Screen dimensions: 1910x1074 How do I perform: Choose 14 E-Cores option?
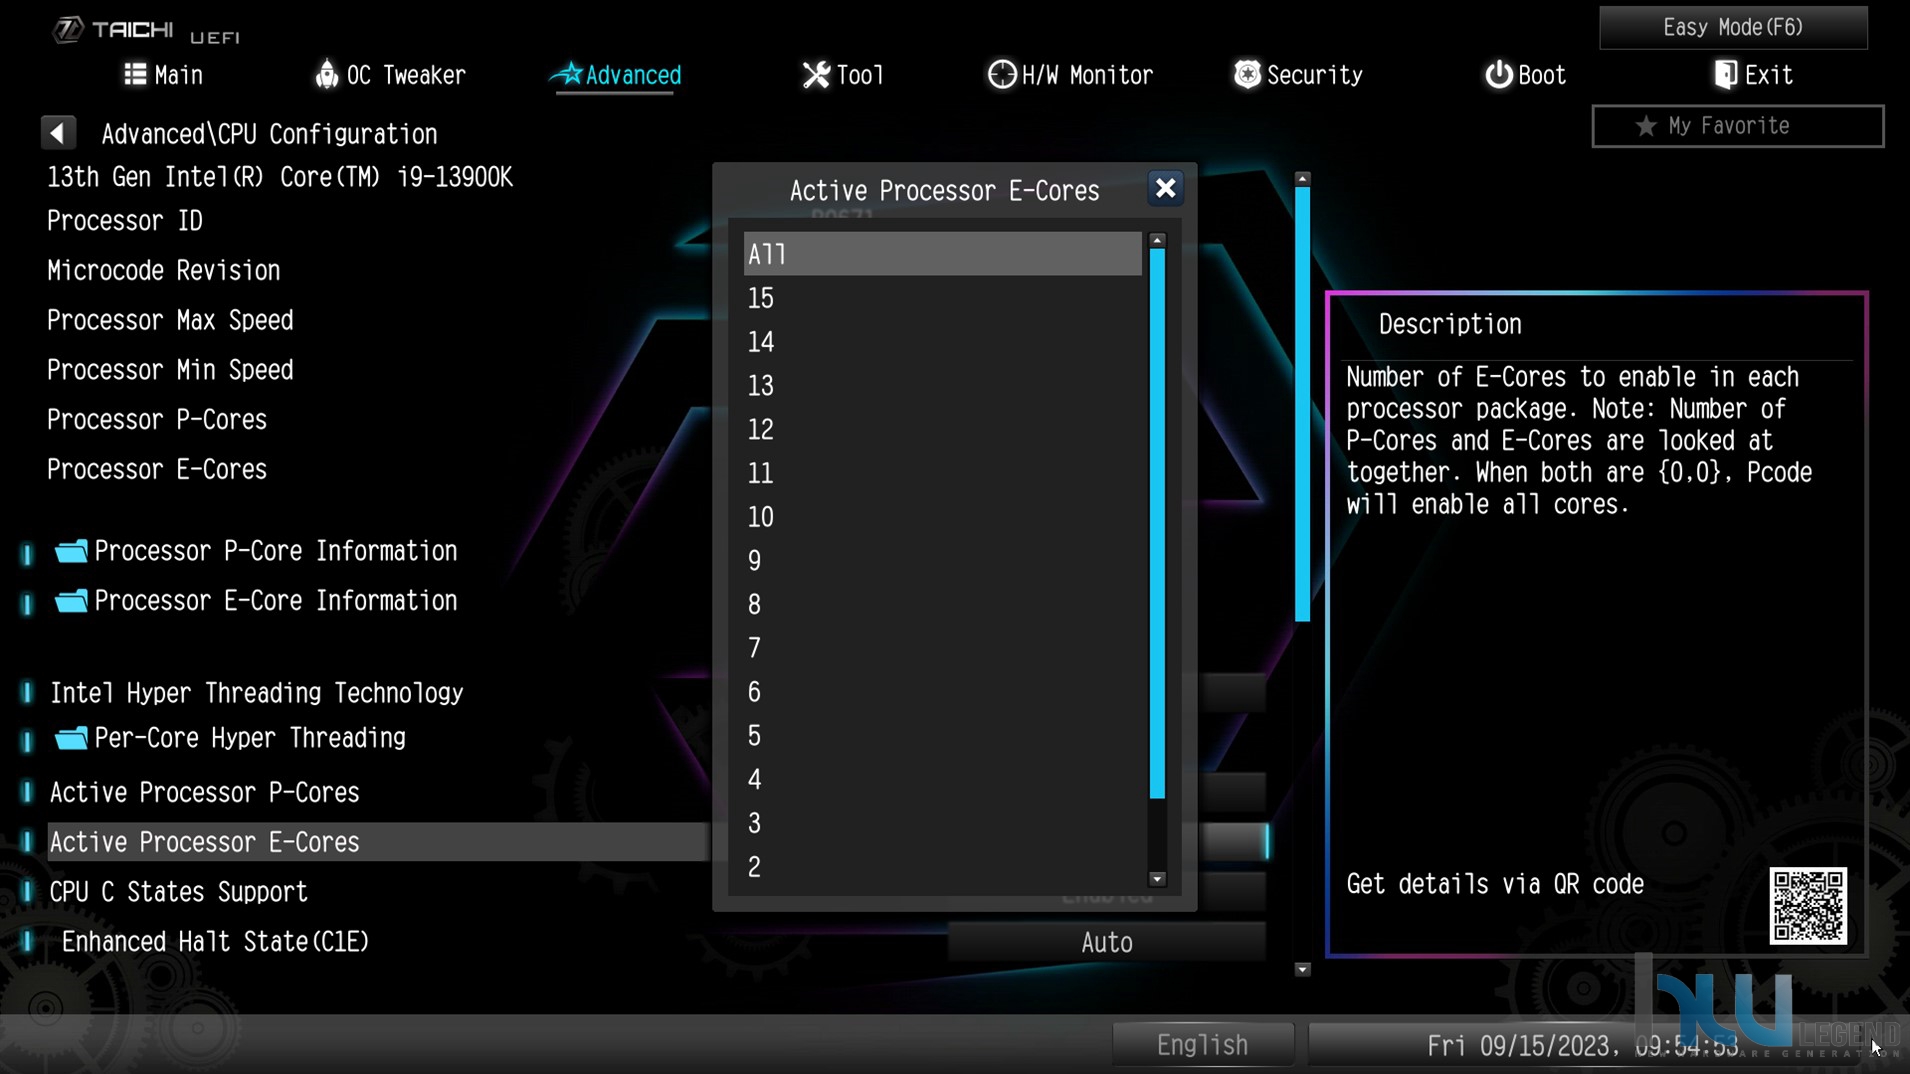(x=942, y=342)
